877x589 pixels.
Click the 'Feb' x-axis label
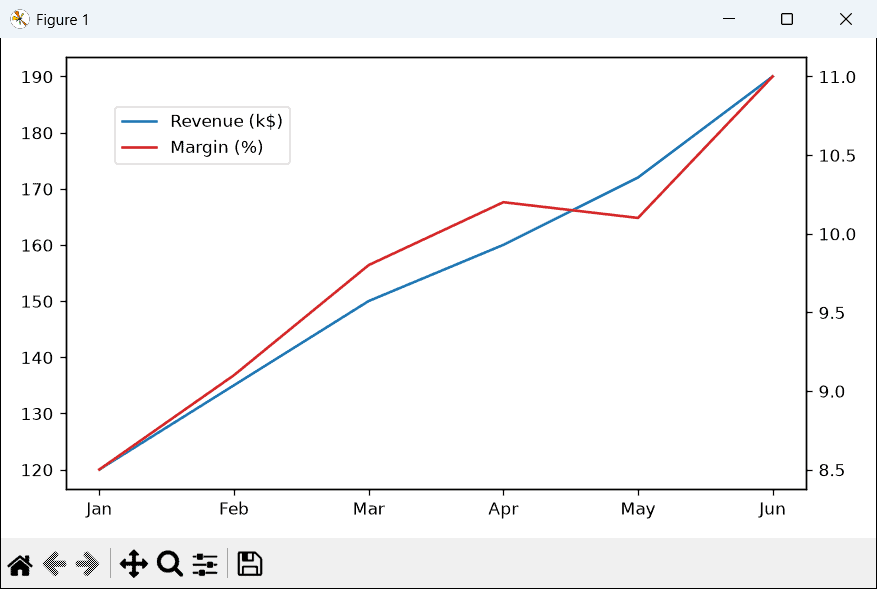[x=234, y=509]
